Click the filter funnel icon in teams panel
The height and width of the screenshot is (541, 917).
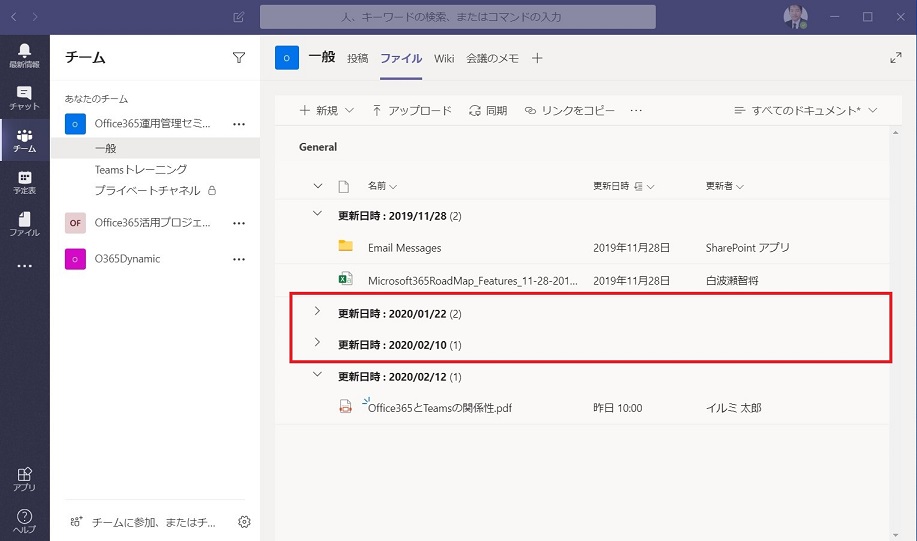point(239,57)
